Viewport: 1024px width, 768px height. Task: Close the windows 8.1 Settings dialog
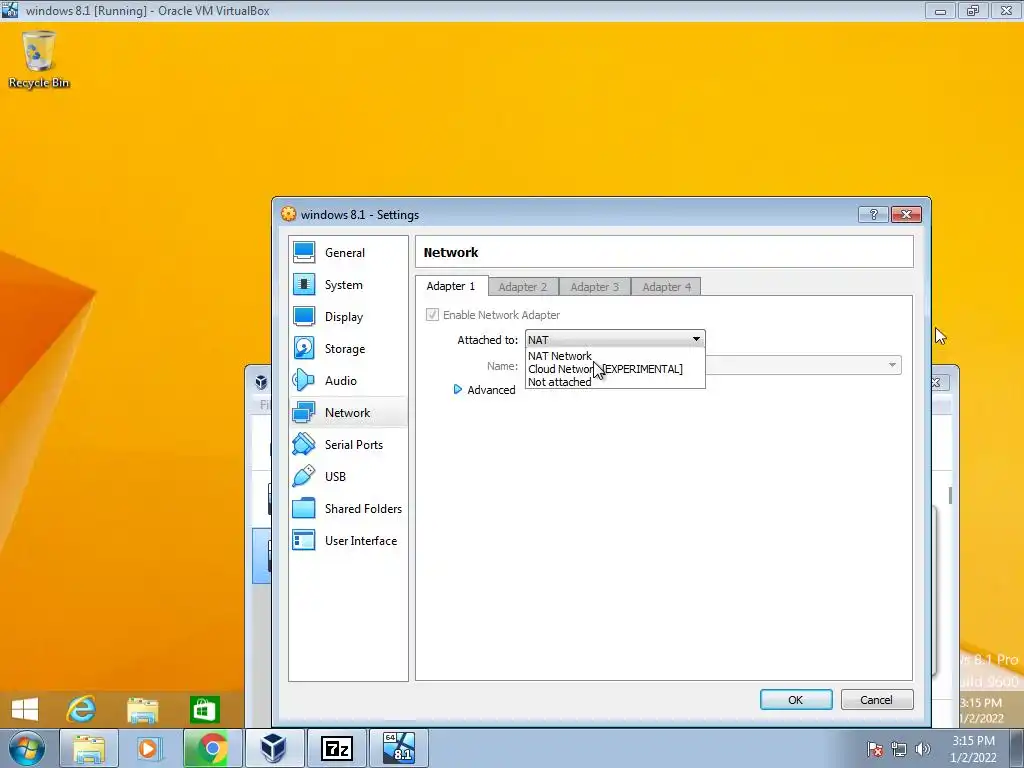pyautogui.click(x=906, y=214)
